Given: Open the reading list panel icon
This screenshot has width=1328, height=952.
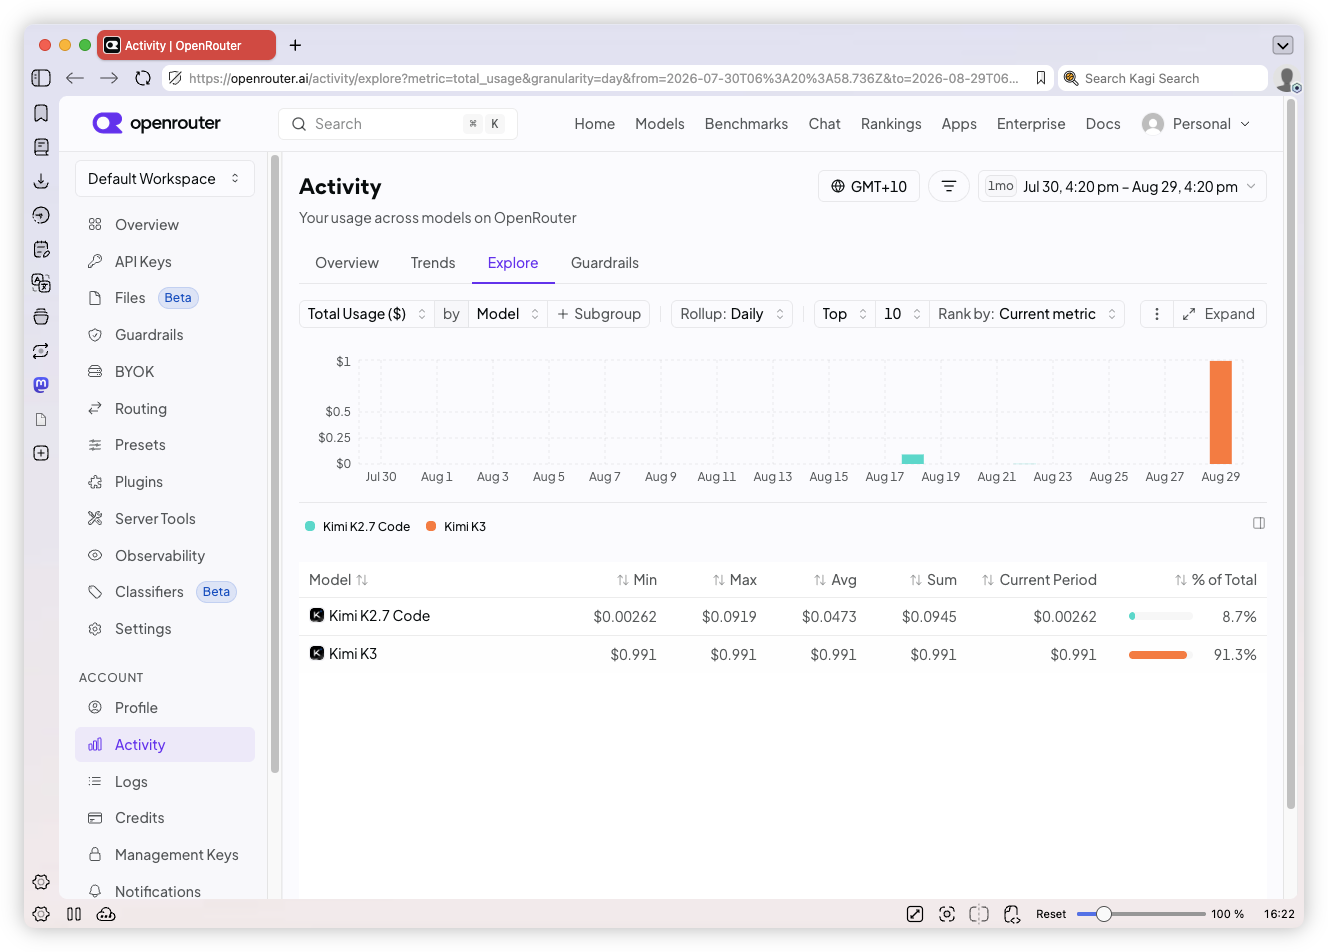Looking at the screenshot, I should (x=41, y=147).
